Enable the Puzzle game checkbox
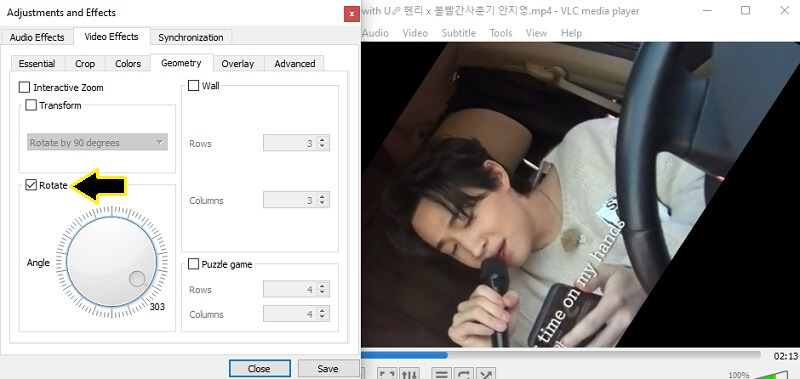 pyautogui.click(x=193, y=264)
